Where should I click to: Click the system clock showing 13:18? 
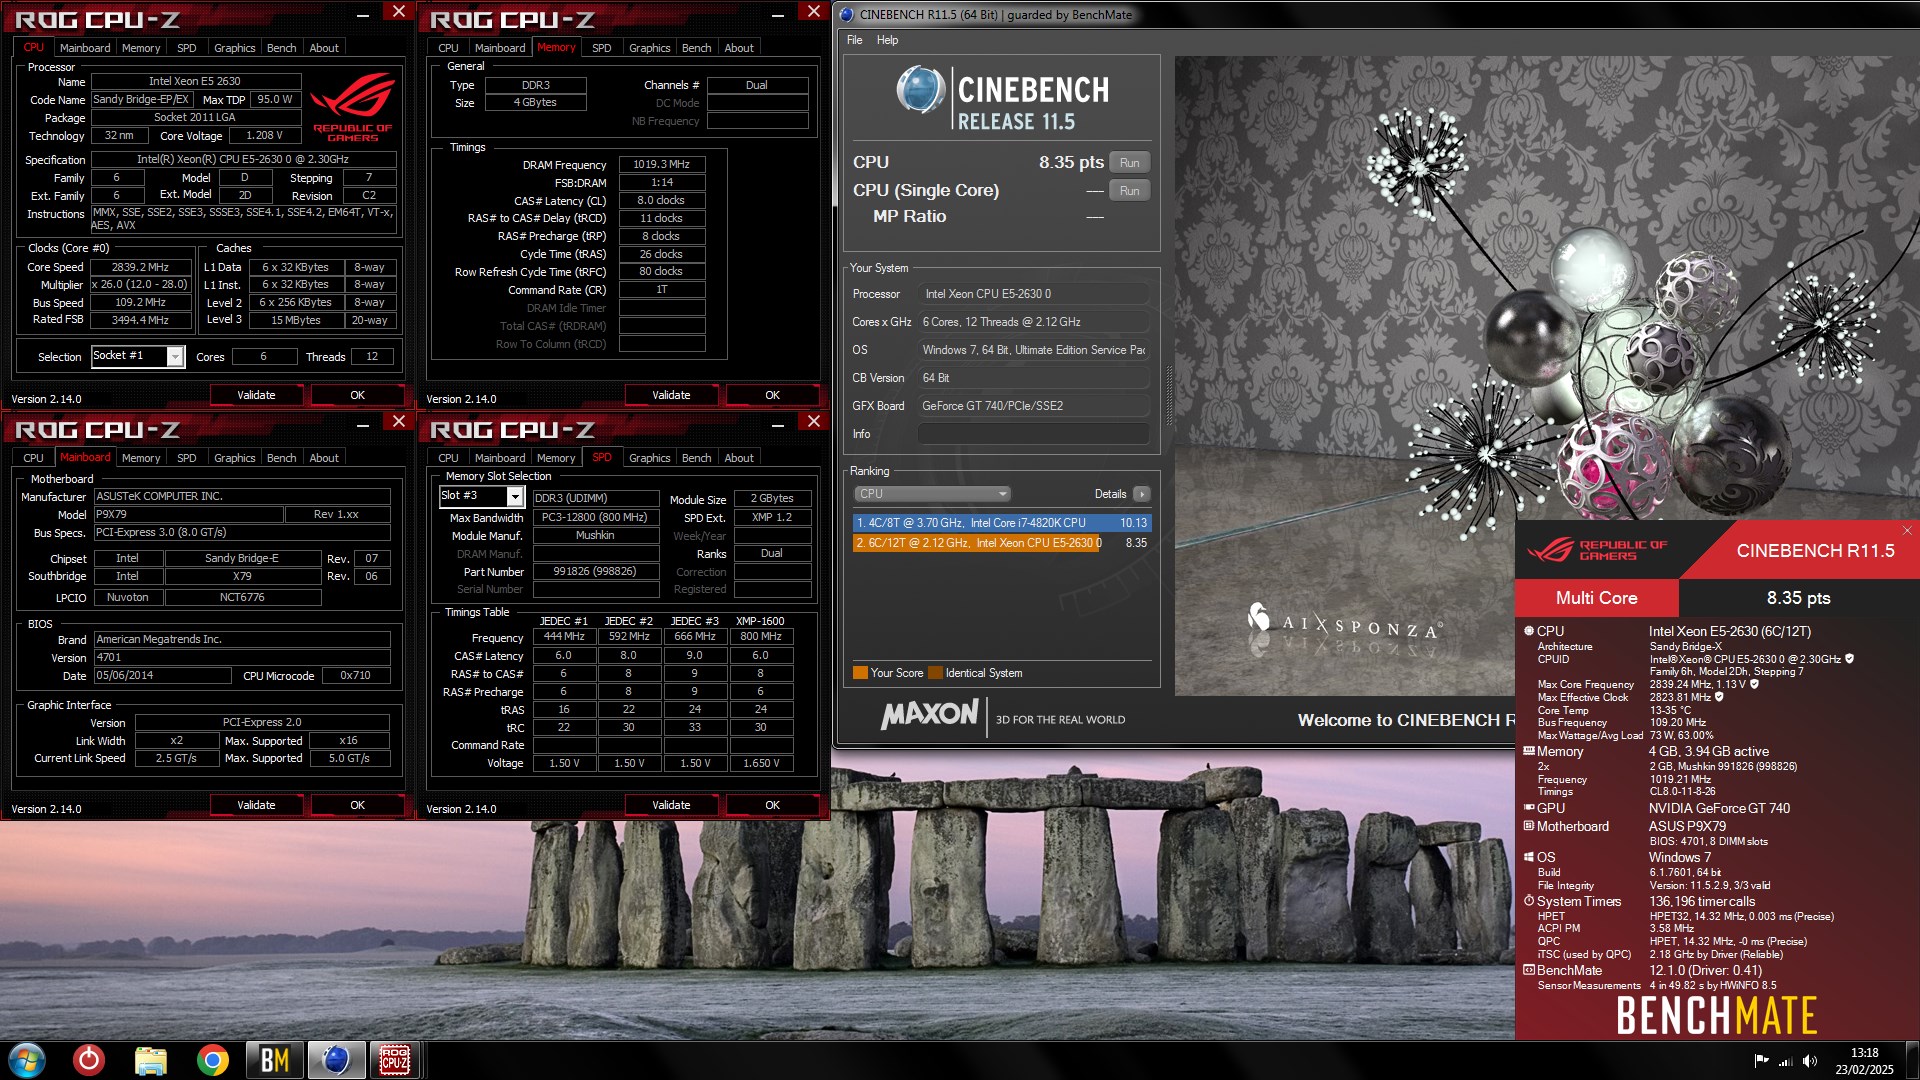tap(1864, 1053)
